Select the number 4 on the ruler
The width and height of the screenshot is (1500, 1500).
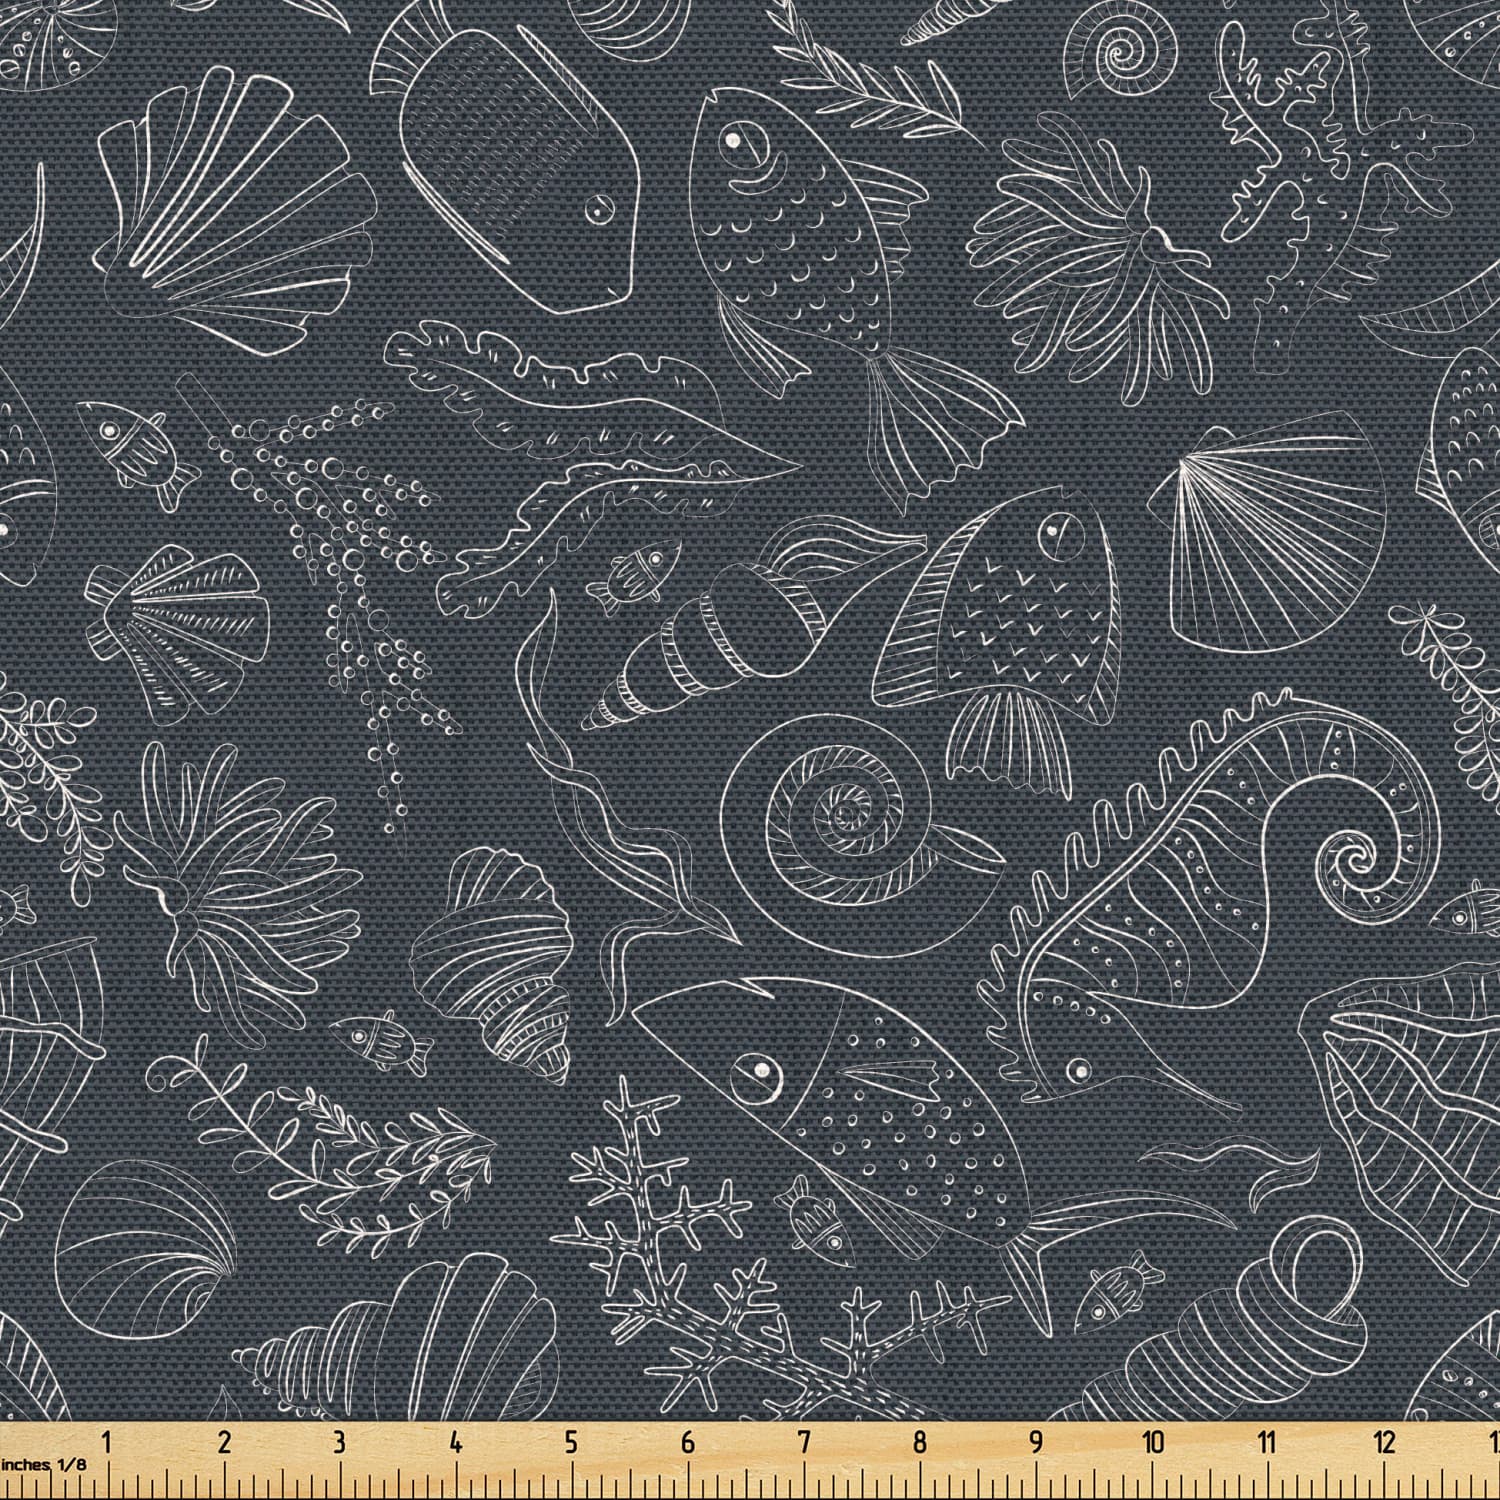point(456,1442)
